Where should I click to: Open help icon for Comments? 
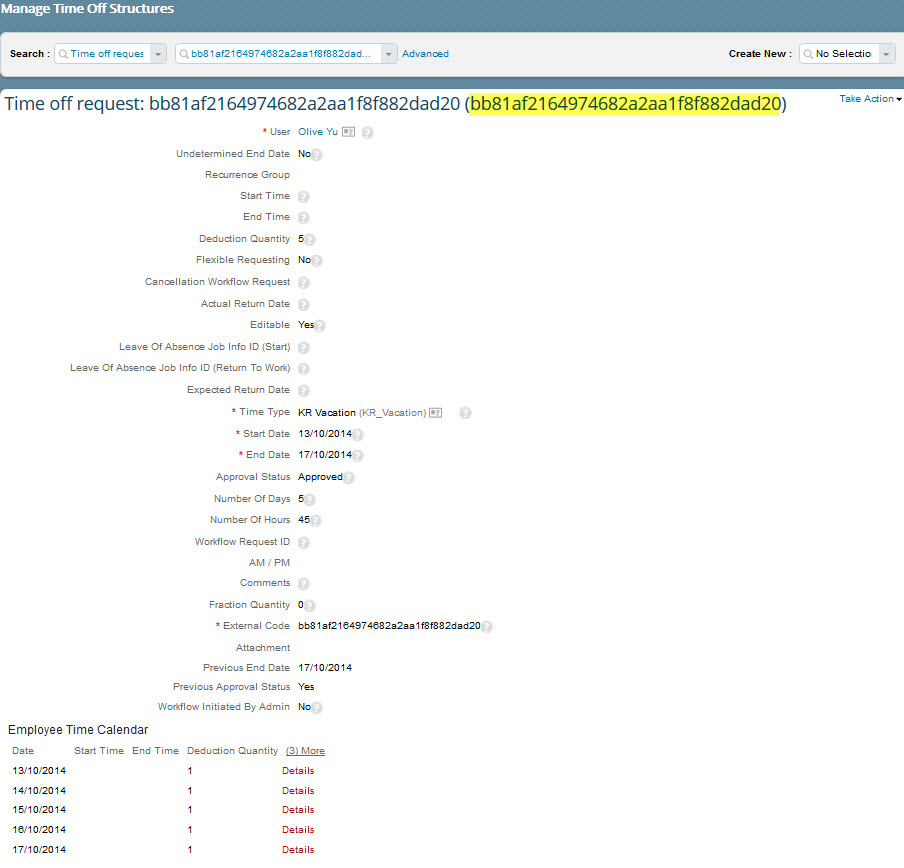[304, 584]
